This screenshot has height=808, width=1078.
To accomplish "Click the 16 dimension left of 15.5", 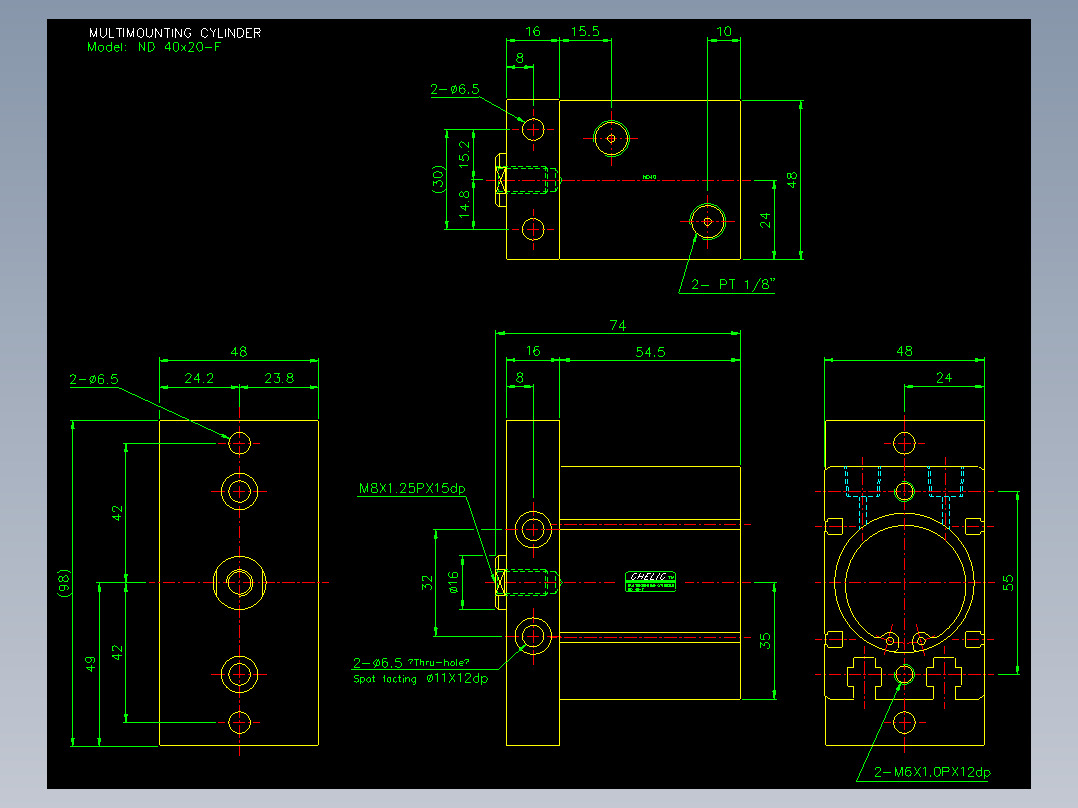I will [533, 32].
